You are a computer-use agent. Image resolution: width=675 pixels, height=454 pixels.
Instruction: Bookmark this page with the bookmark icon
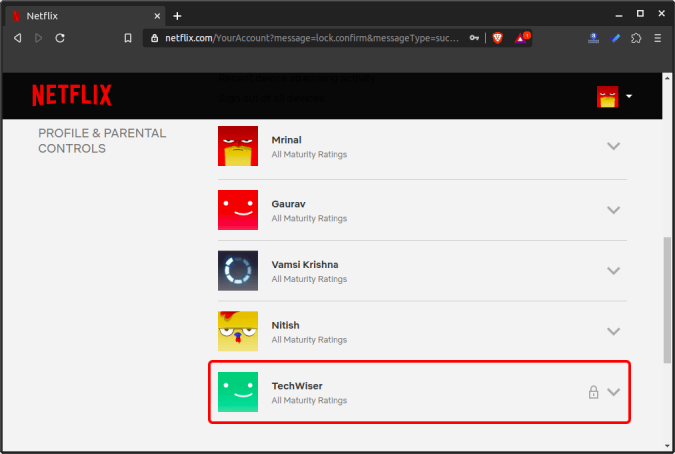tap(128, 38)
